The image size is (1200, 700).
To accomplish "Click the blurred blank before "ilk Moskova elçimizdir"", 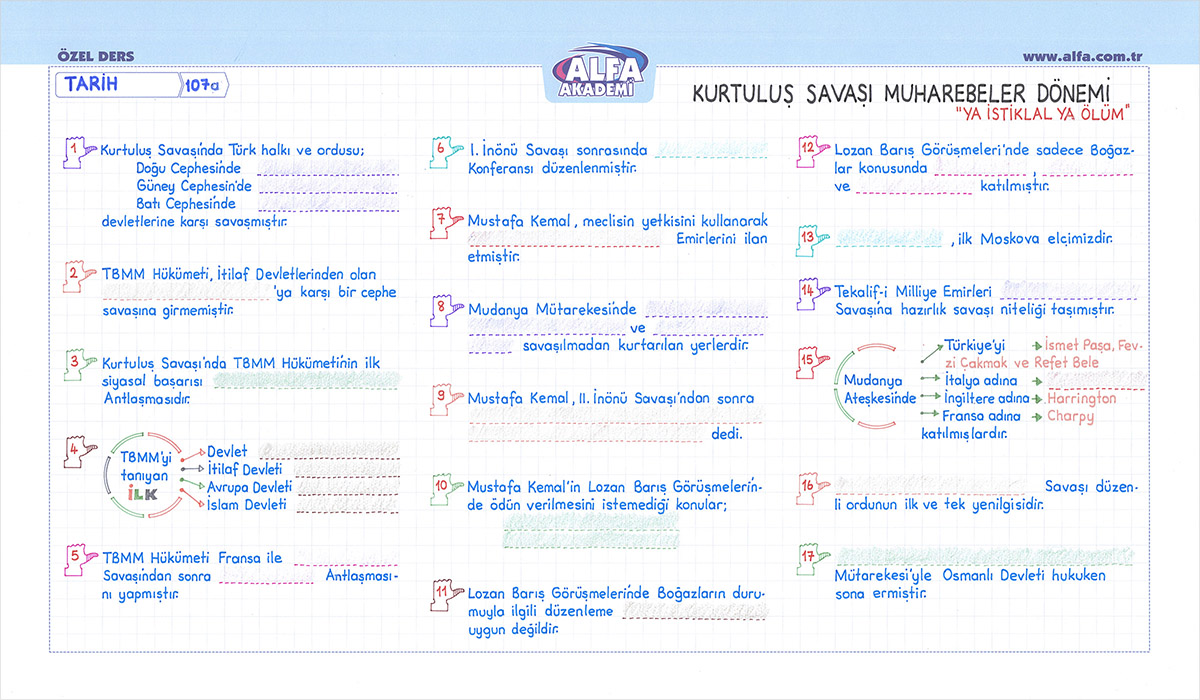I will (x=889, y=238).
